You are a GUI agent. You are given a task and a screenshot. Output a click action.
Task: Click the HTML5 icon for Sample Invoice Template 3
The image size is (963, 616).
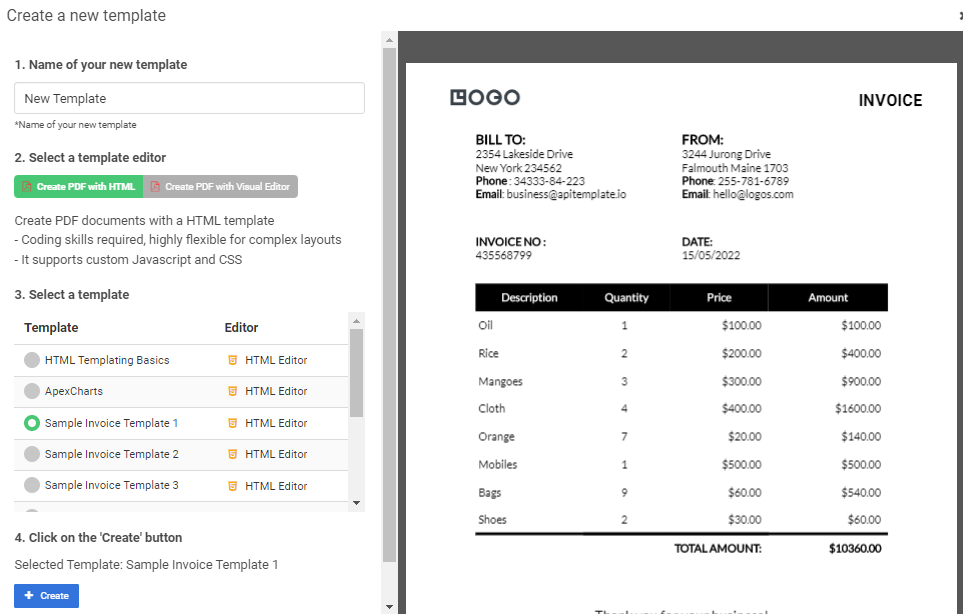point(233,485)
